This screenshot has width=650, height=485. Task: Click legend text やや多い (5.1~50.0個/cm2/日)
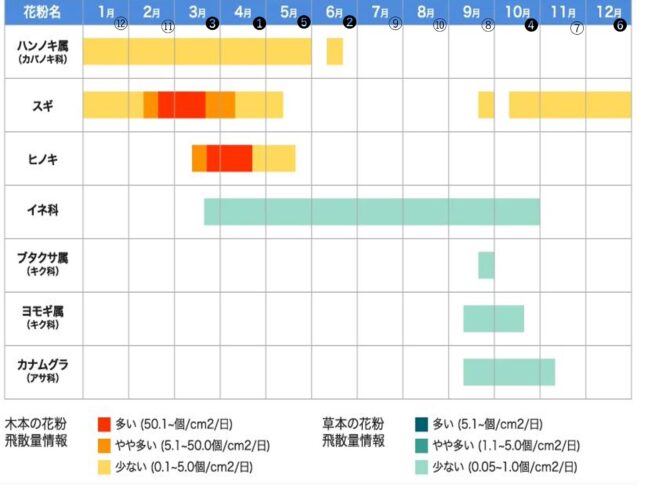click(x=193, y=446)
